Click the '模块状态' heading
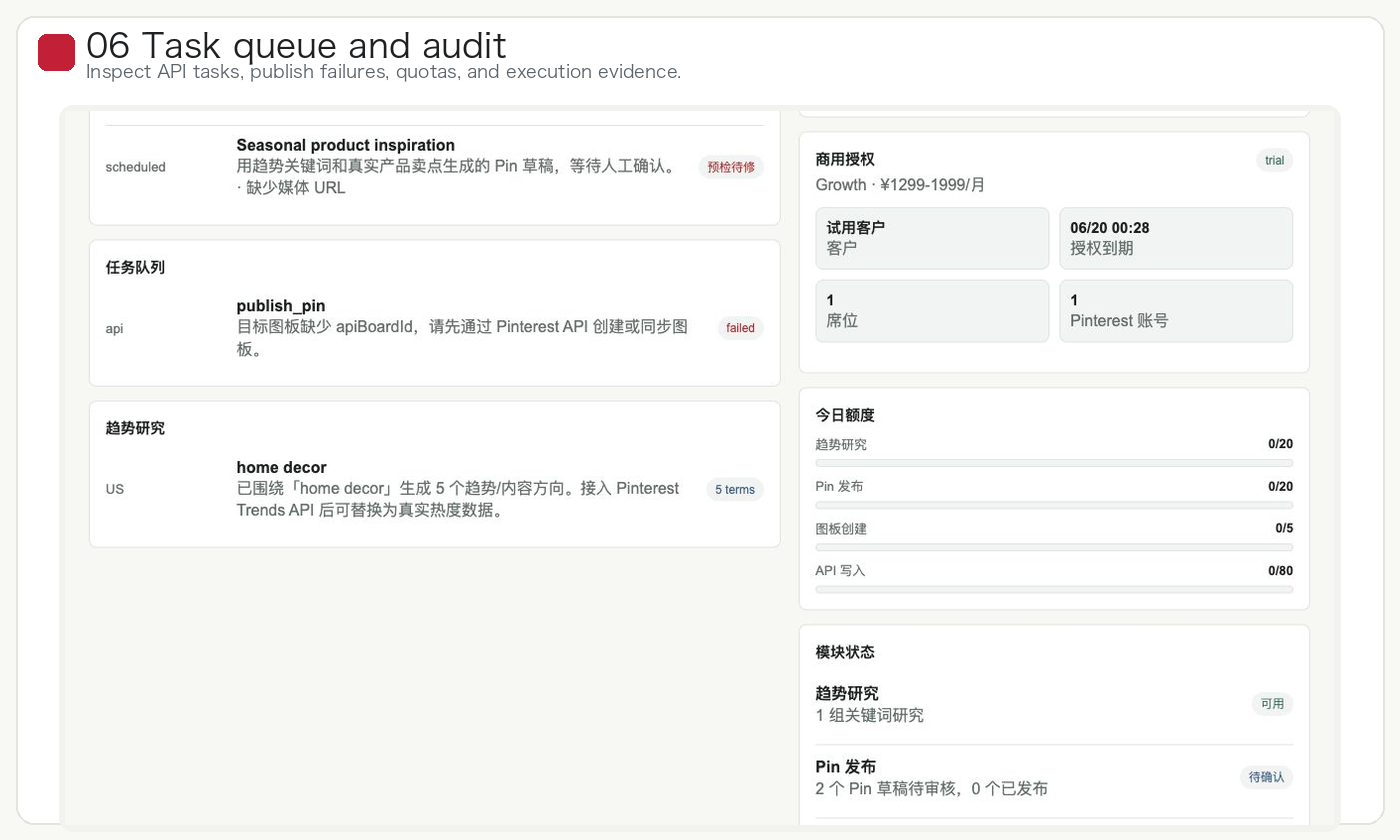The width and height of the screenshot is (1400, 840). (x=845, y=652)
